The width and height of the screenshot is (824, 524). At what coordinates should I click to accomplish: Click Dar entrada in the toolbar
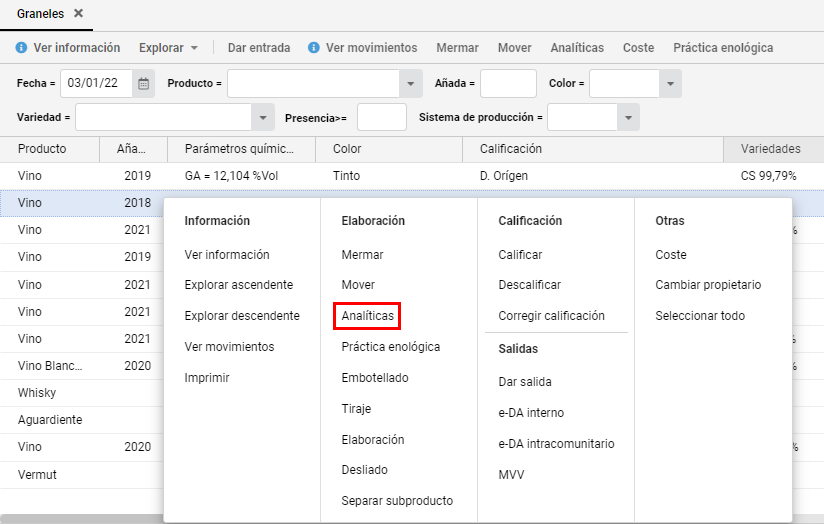259,48
